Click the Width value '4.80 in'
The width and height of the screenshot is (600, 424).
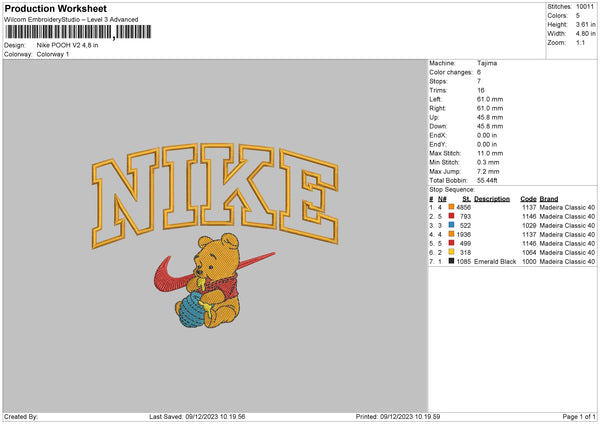coord(585,34)
